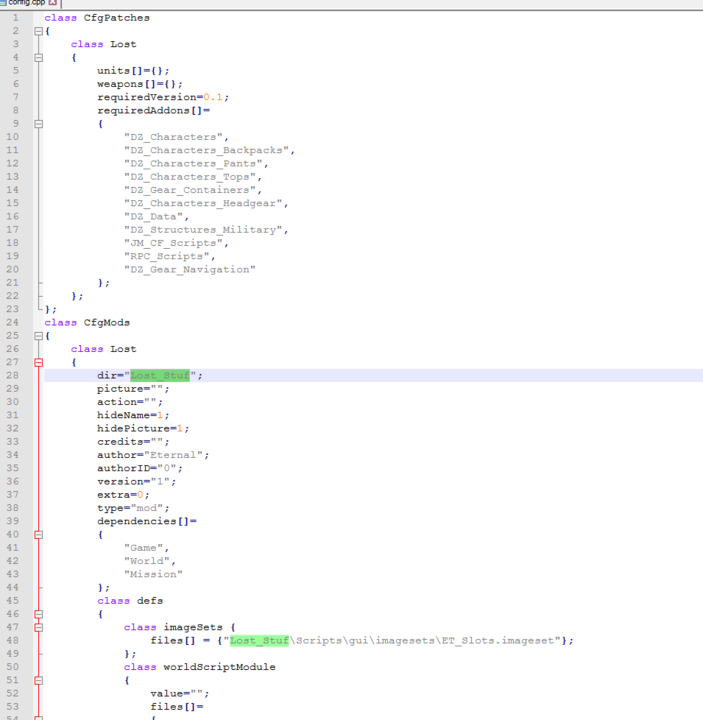Collapse the dependencies array fold at line 40

click(x=39, y=535)
